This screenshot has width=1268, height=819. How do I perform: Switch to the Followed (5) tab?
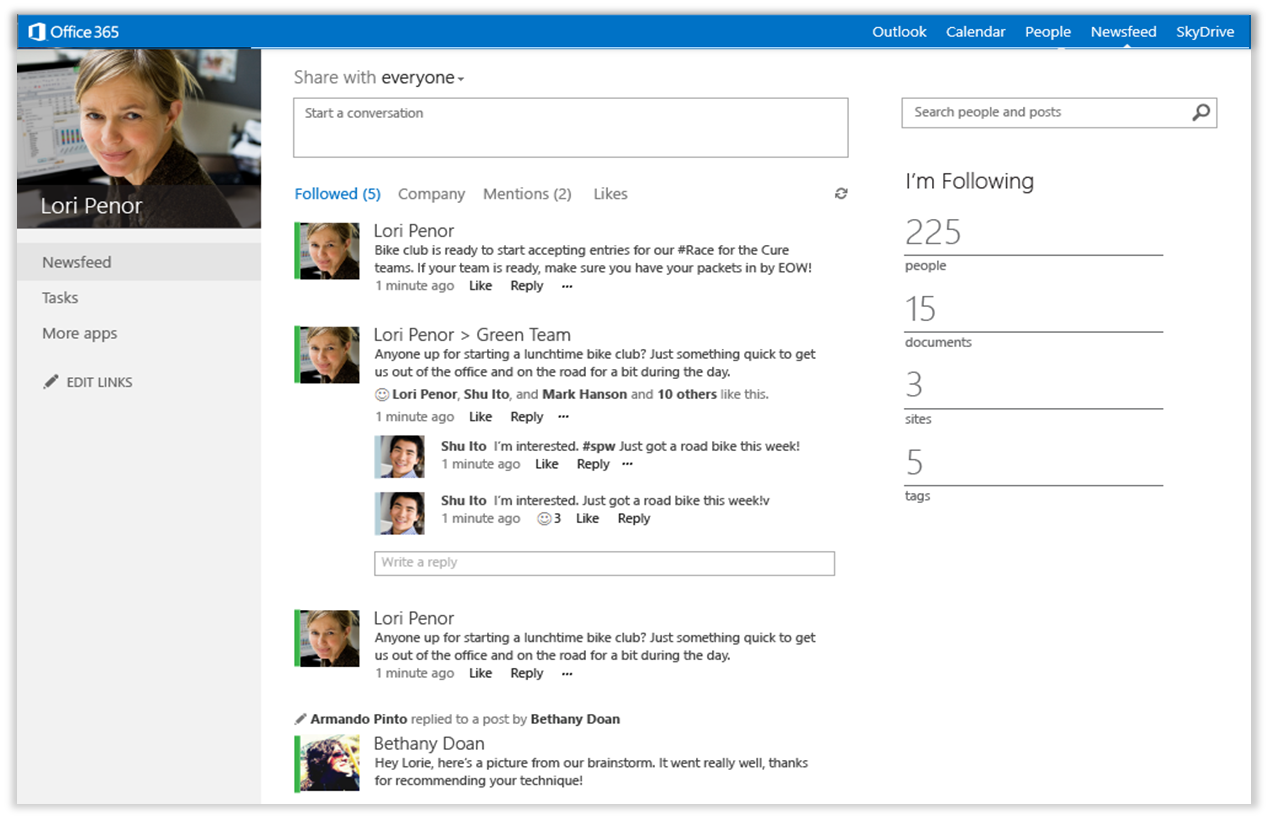point(337,194)
